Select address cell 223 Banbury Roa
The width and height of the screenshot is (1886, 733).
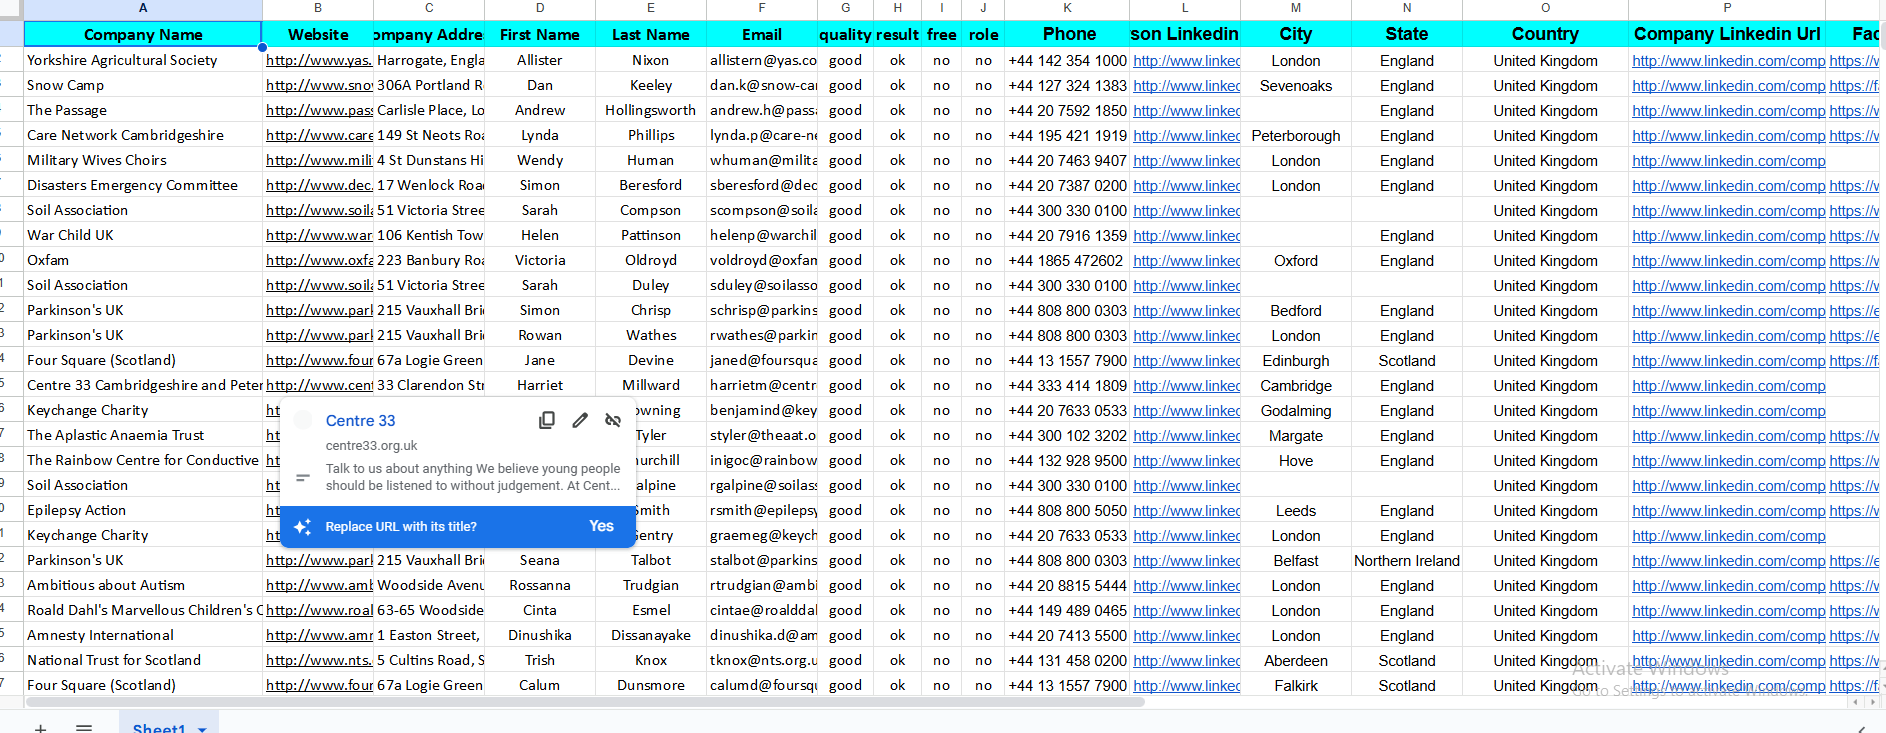429,260
